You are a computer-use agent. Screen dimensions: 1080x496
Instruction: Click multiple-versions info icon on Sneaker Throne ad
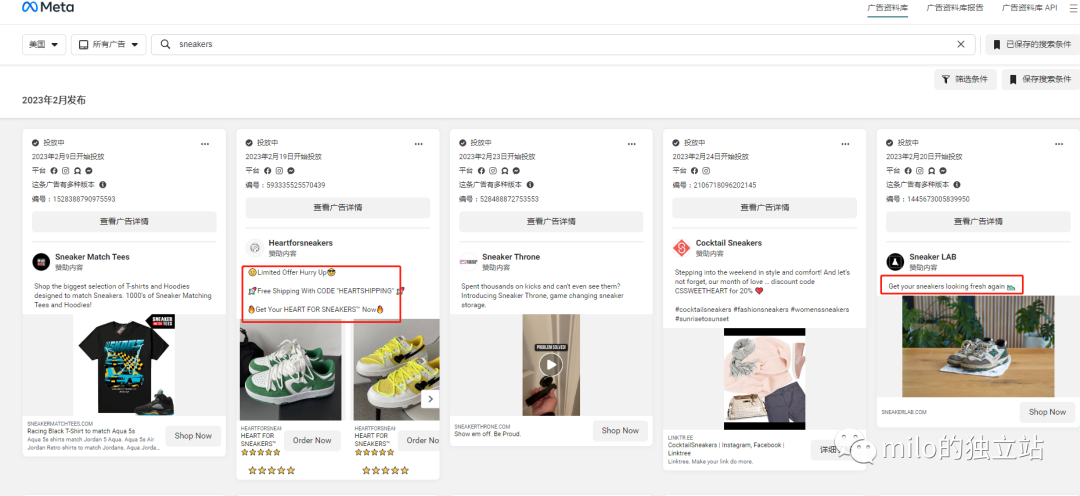pyautogui.click(x=530, y=185)
